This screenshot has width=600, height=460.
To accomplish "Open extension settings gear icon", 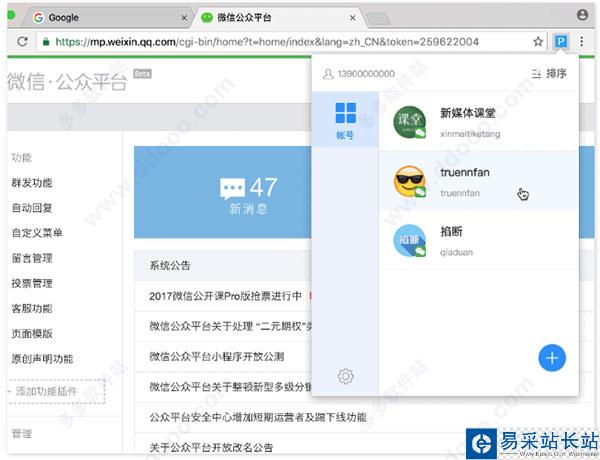I will pos(345,376).
